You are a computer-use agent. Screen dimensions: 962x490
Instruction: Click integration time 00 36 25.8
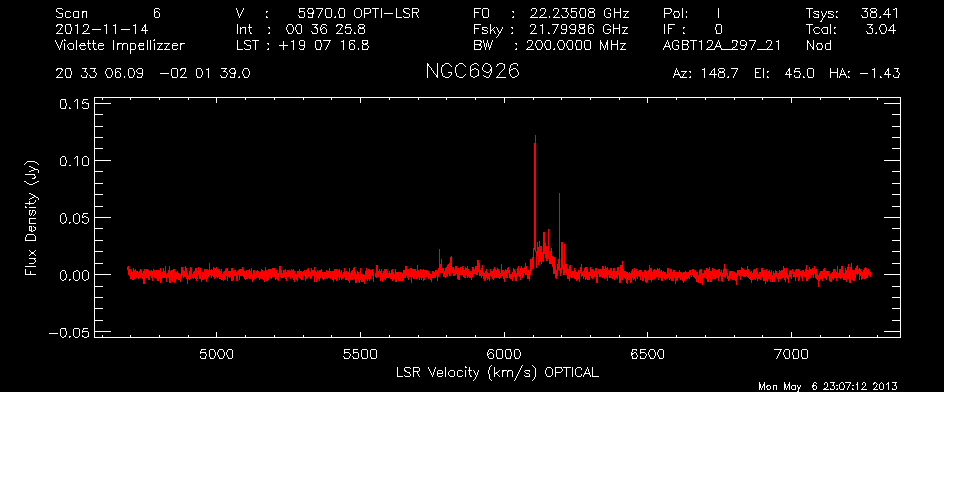click(x=325, y=29)
